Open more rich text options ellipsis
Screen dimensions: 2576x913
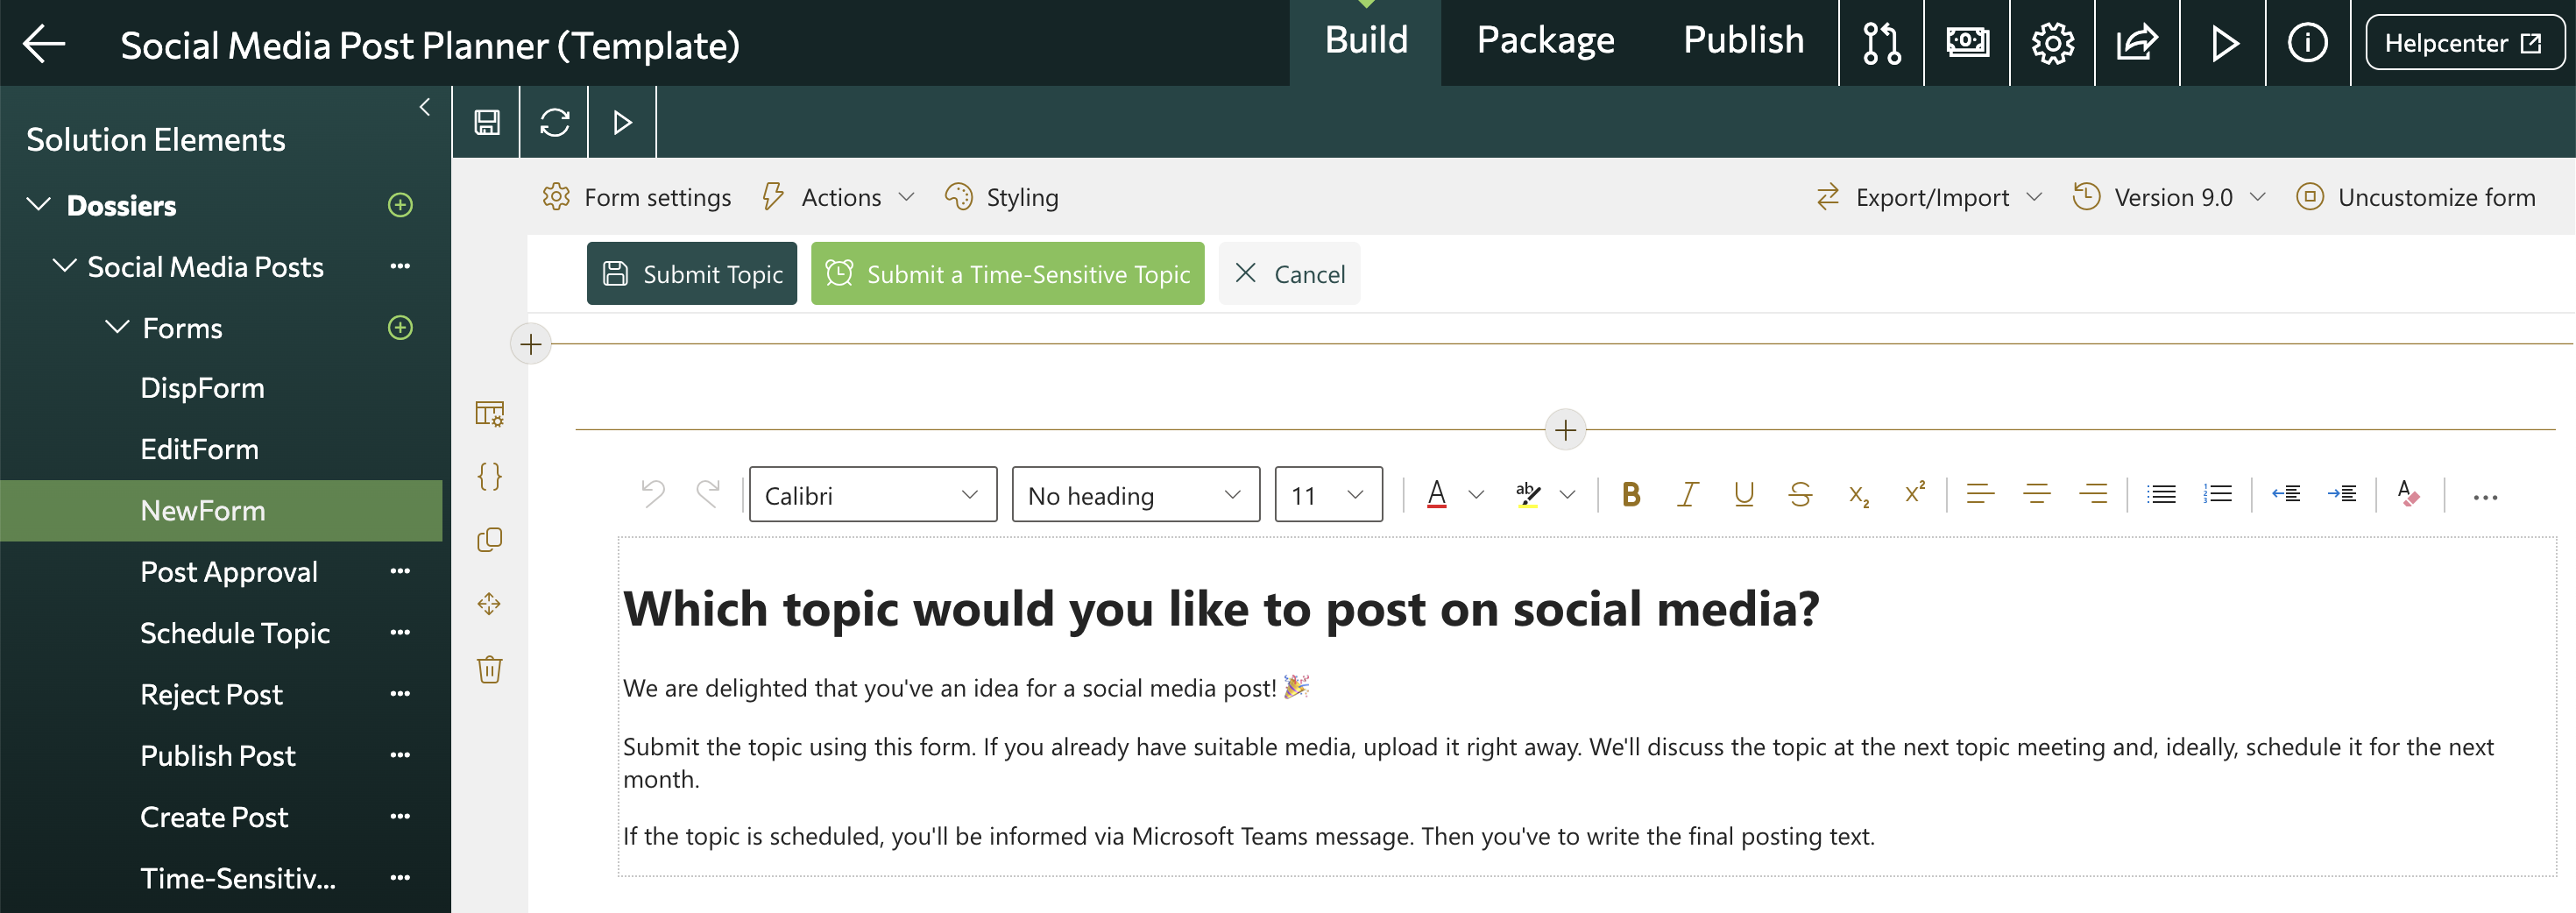coord(2485,496)
